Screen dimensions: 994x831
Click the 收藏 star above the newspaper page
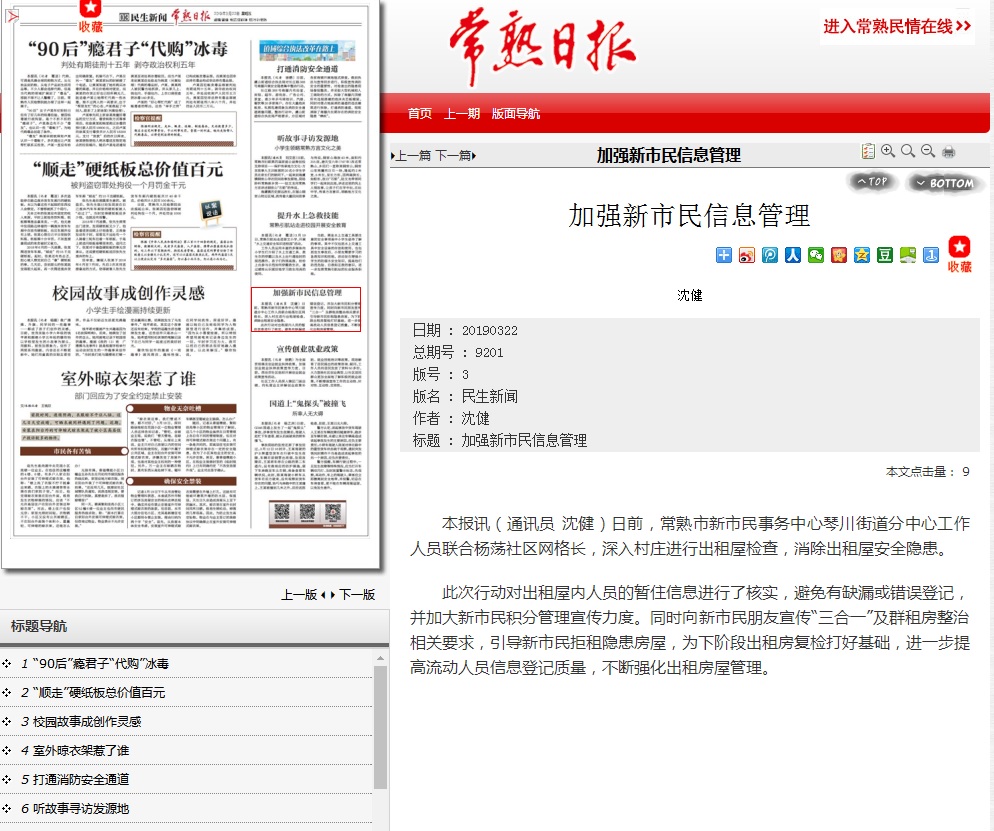point(90,16)
